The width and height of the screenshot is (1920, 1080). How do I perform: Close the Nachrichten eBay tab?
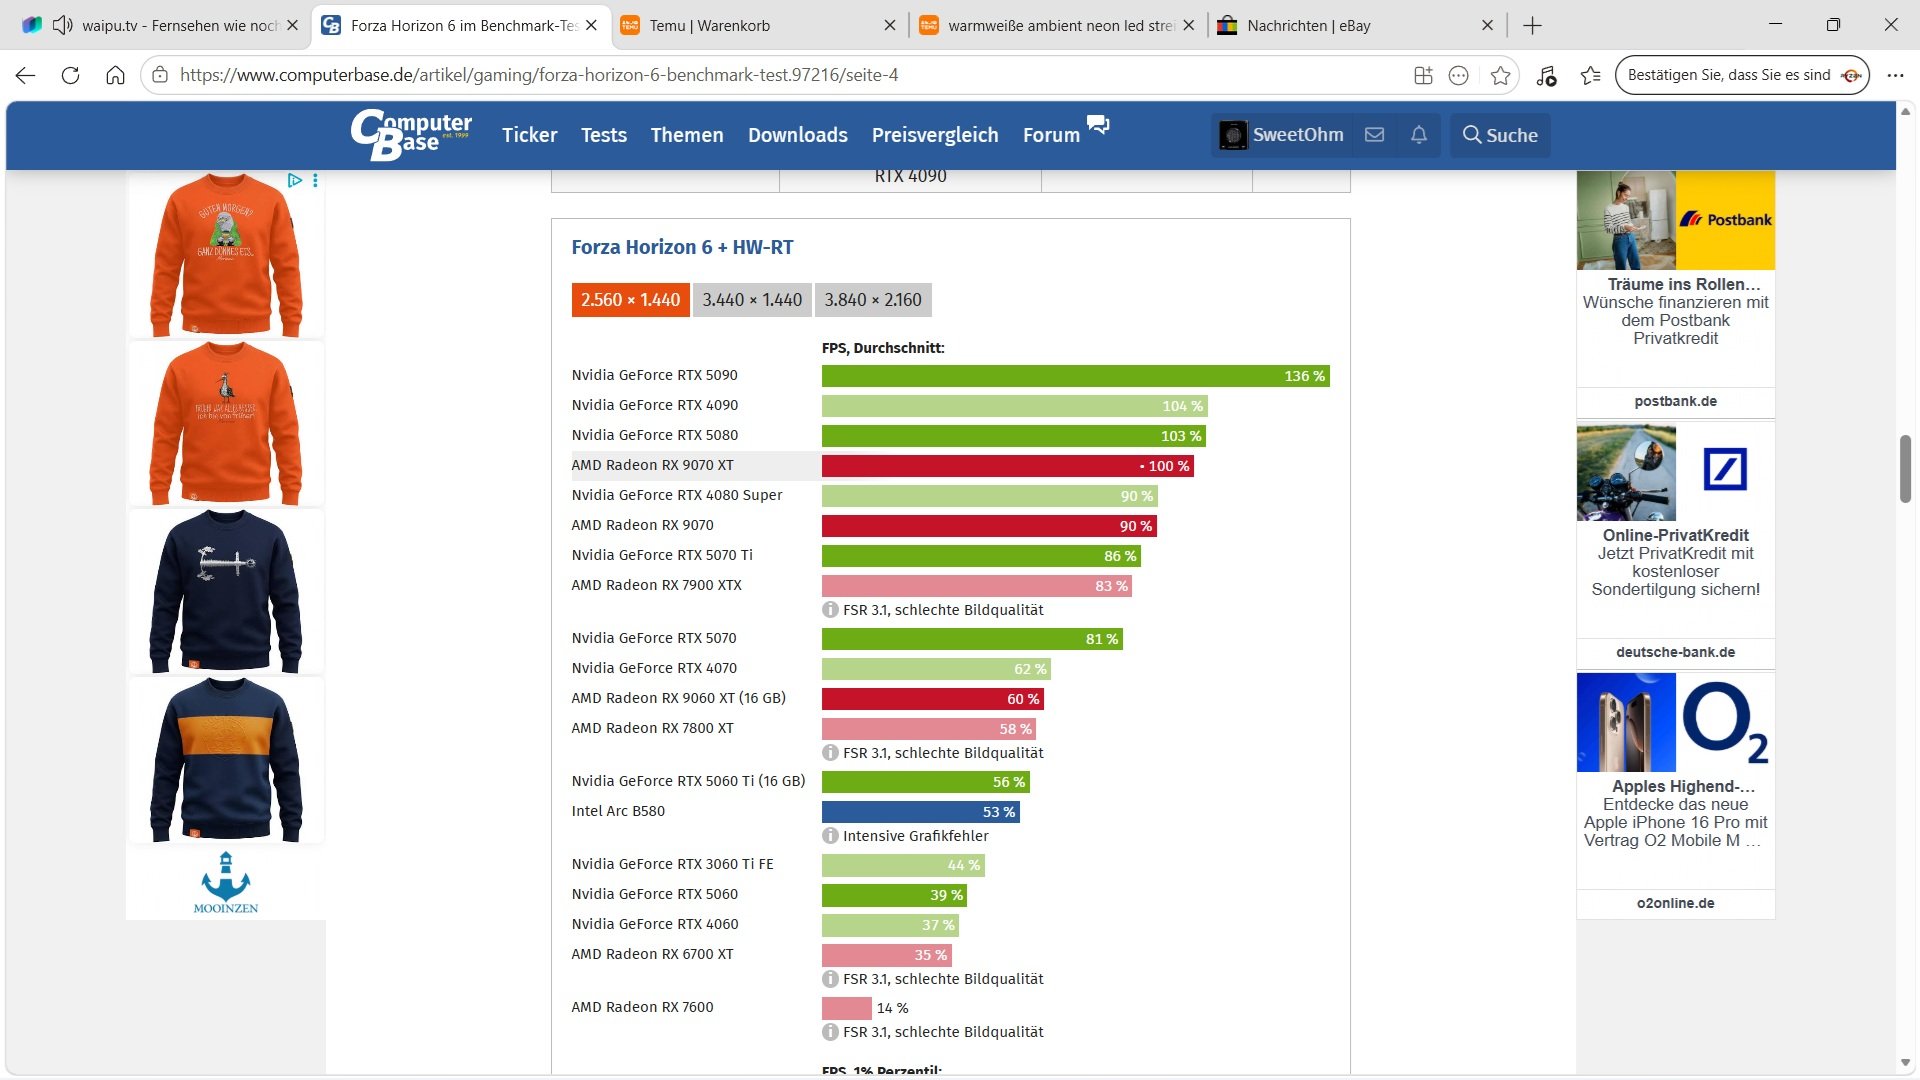click(x=1487, y=26)
